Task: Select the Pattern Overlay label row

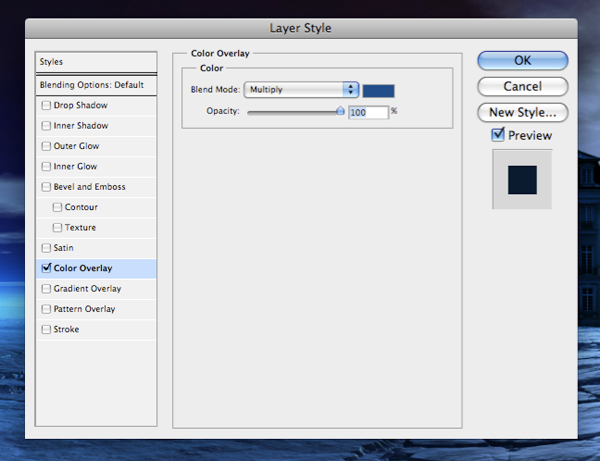Action: pyautogui.click(x=96, y=309)
